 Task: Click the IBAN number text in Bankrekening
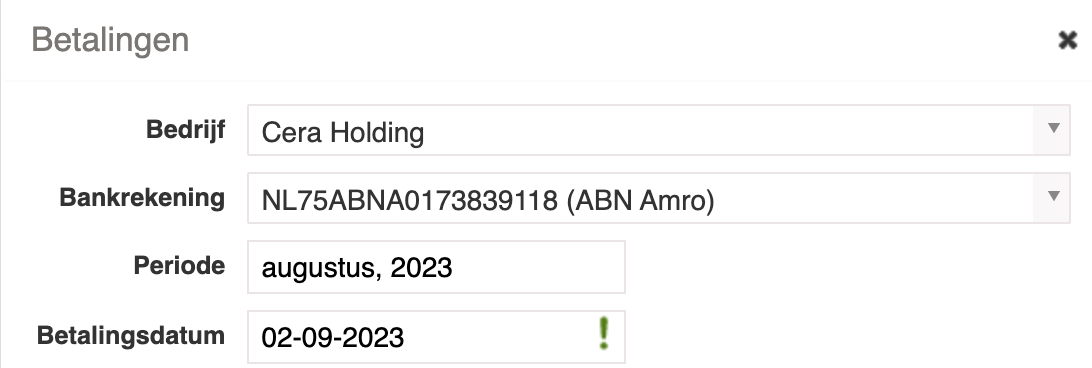(x=410, y=201)
